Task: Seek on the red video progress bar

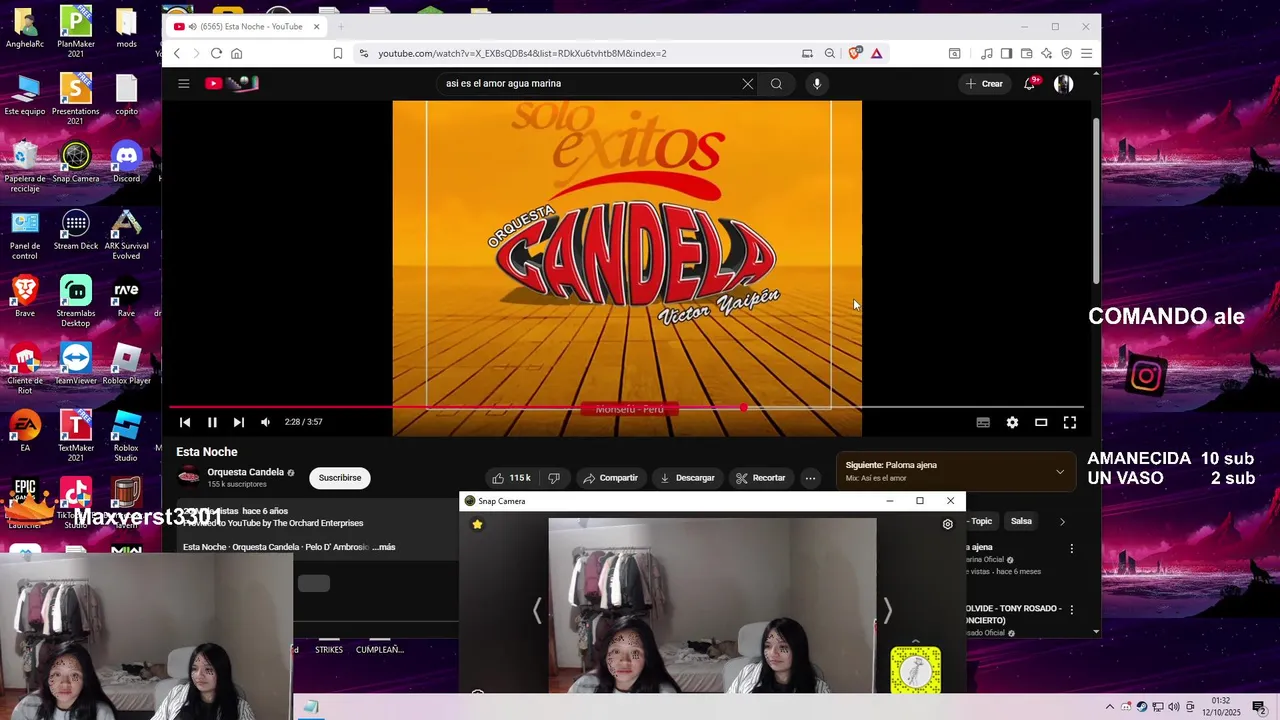Action: pos(626,407)
